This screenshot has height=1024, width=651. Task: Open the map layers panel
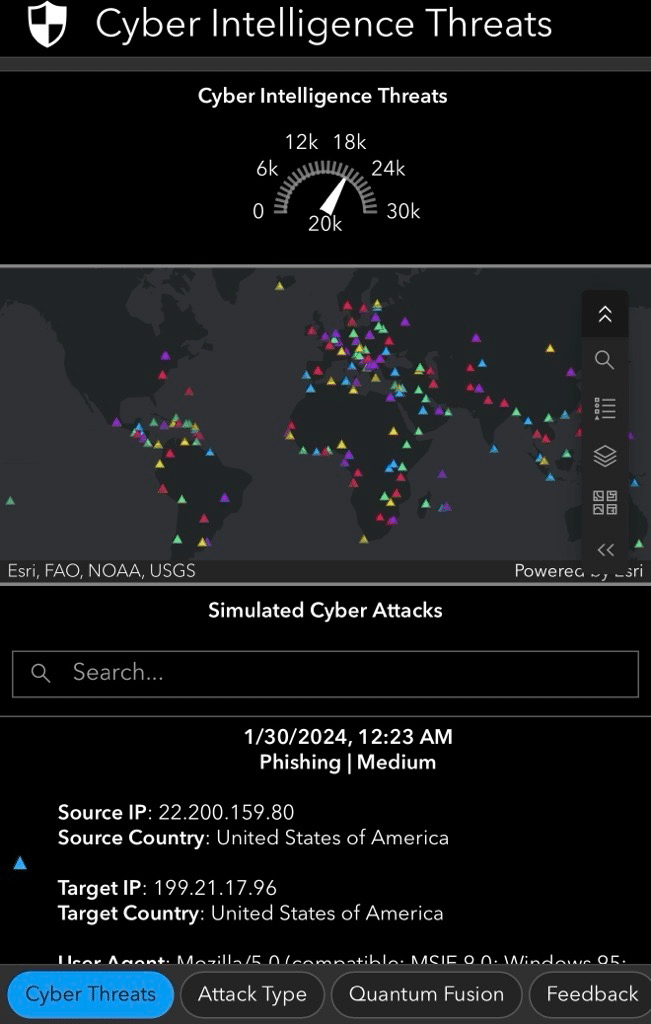tap(604, 456)
